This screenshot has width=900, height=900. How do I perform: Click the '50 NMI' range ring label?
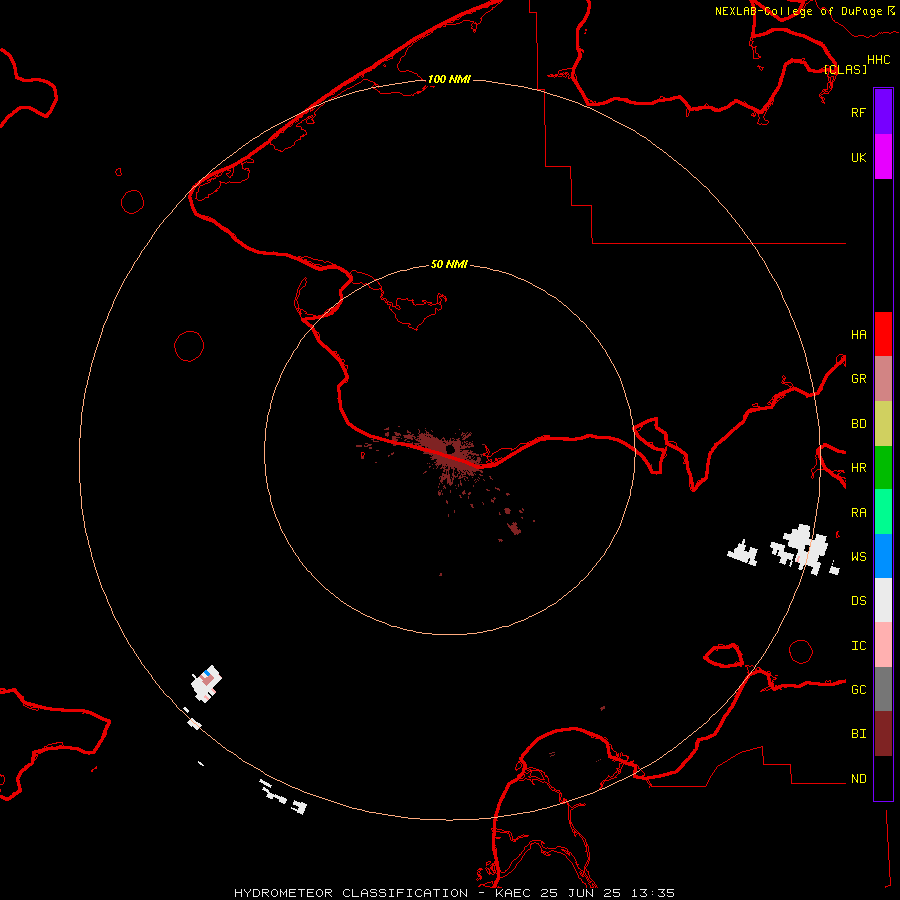click(449, 264)
